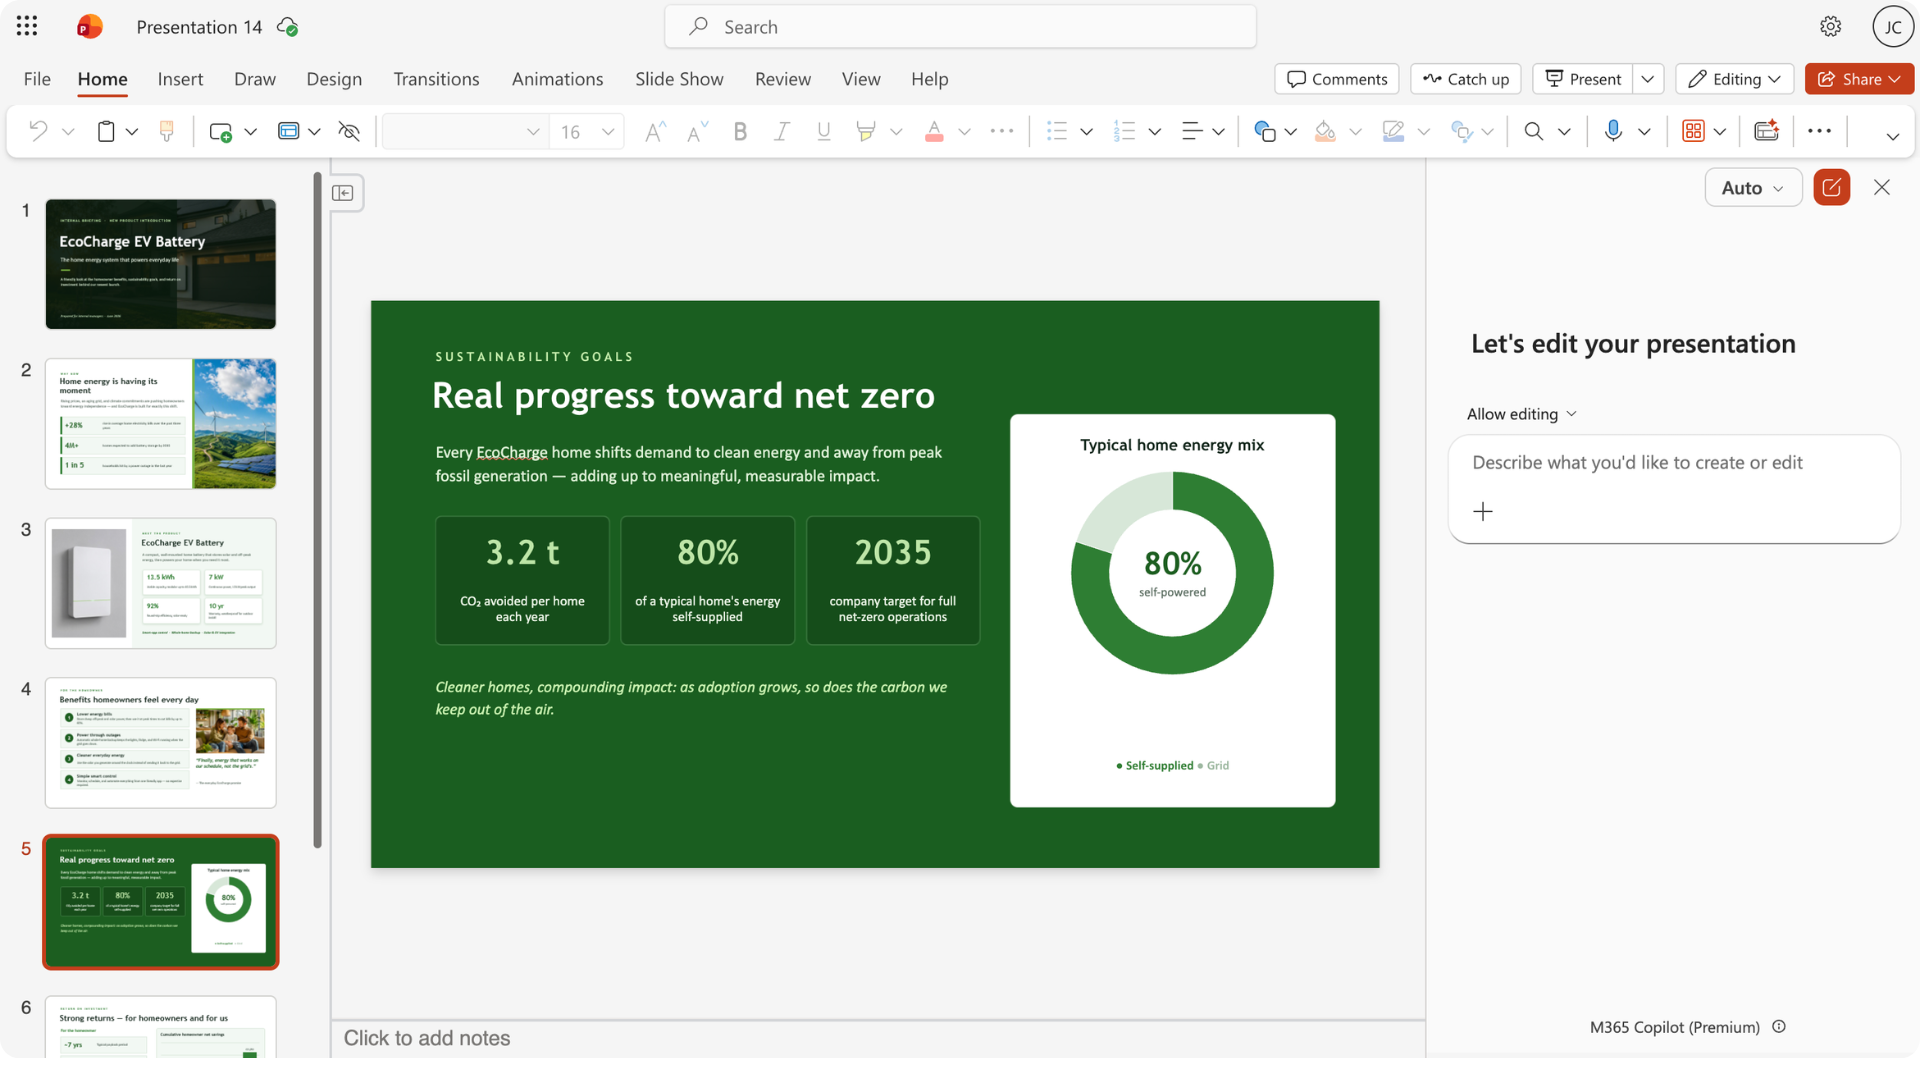
Task: Switch to the Design tab
Action: click(334, 79)
